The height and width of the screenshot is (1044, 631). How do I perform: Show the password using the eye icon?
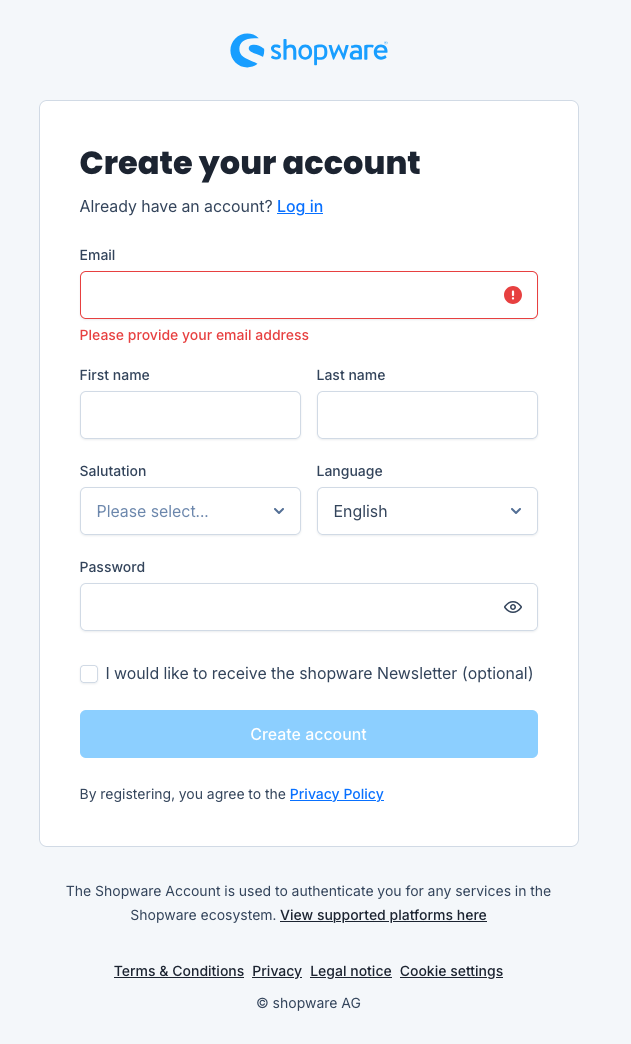tap(512, 606)
